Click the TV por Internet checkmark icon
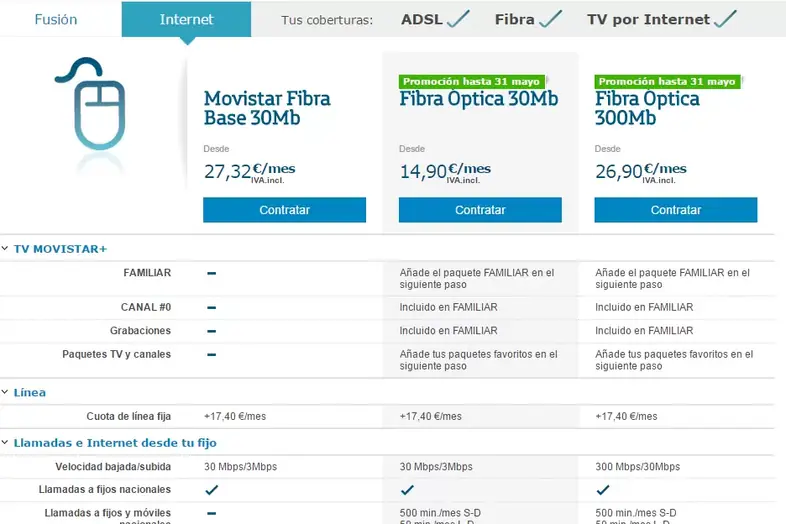 pyautogui.click(x=725, y=19)
